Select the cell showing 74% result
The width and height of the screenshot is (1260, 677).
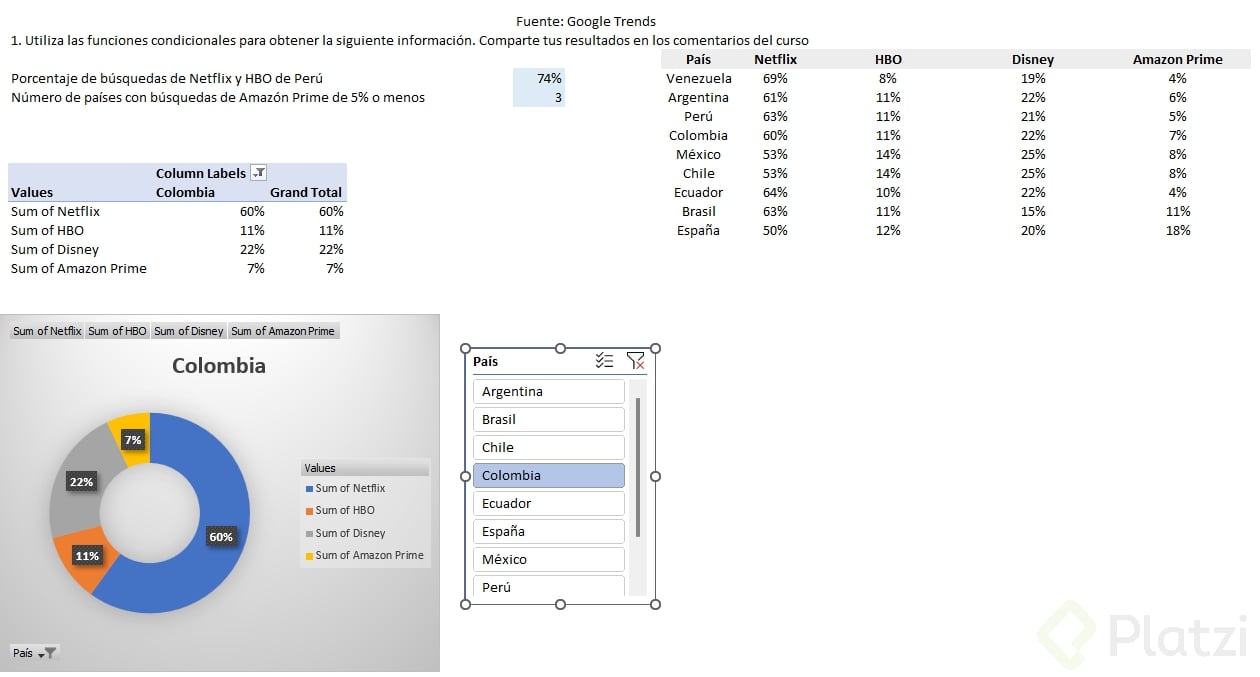tap(539, 78)
